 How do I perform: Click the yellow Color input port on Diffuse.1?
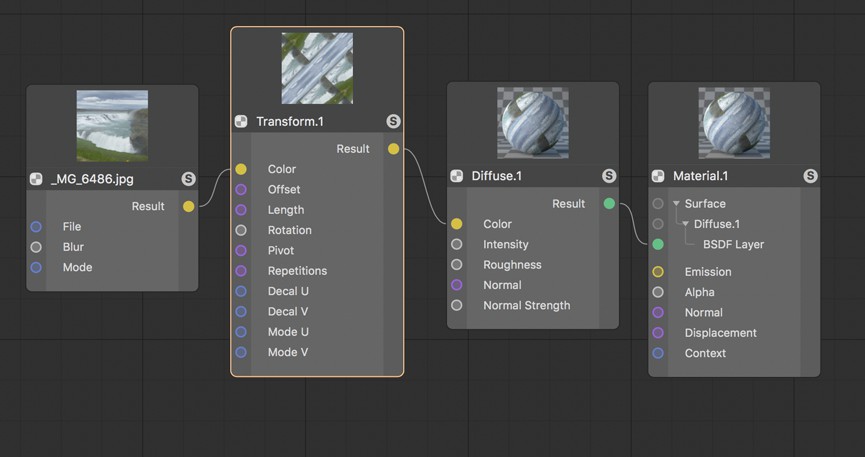click(457, 224)
